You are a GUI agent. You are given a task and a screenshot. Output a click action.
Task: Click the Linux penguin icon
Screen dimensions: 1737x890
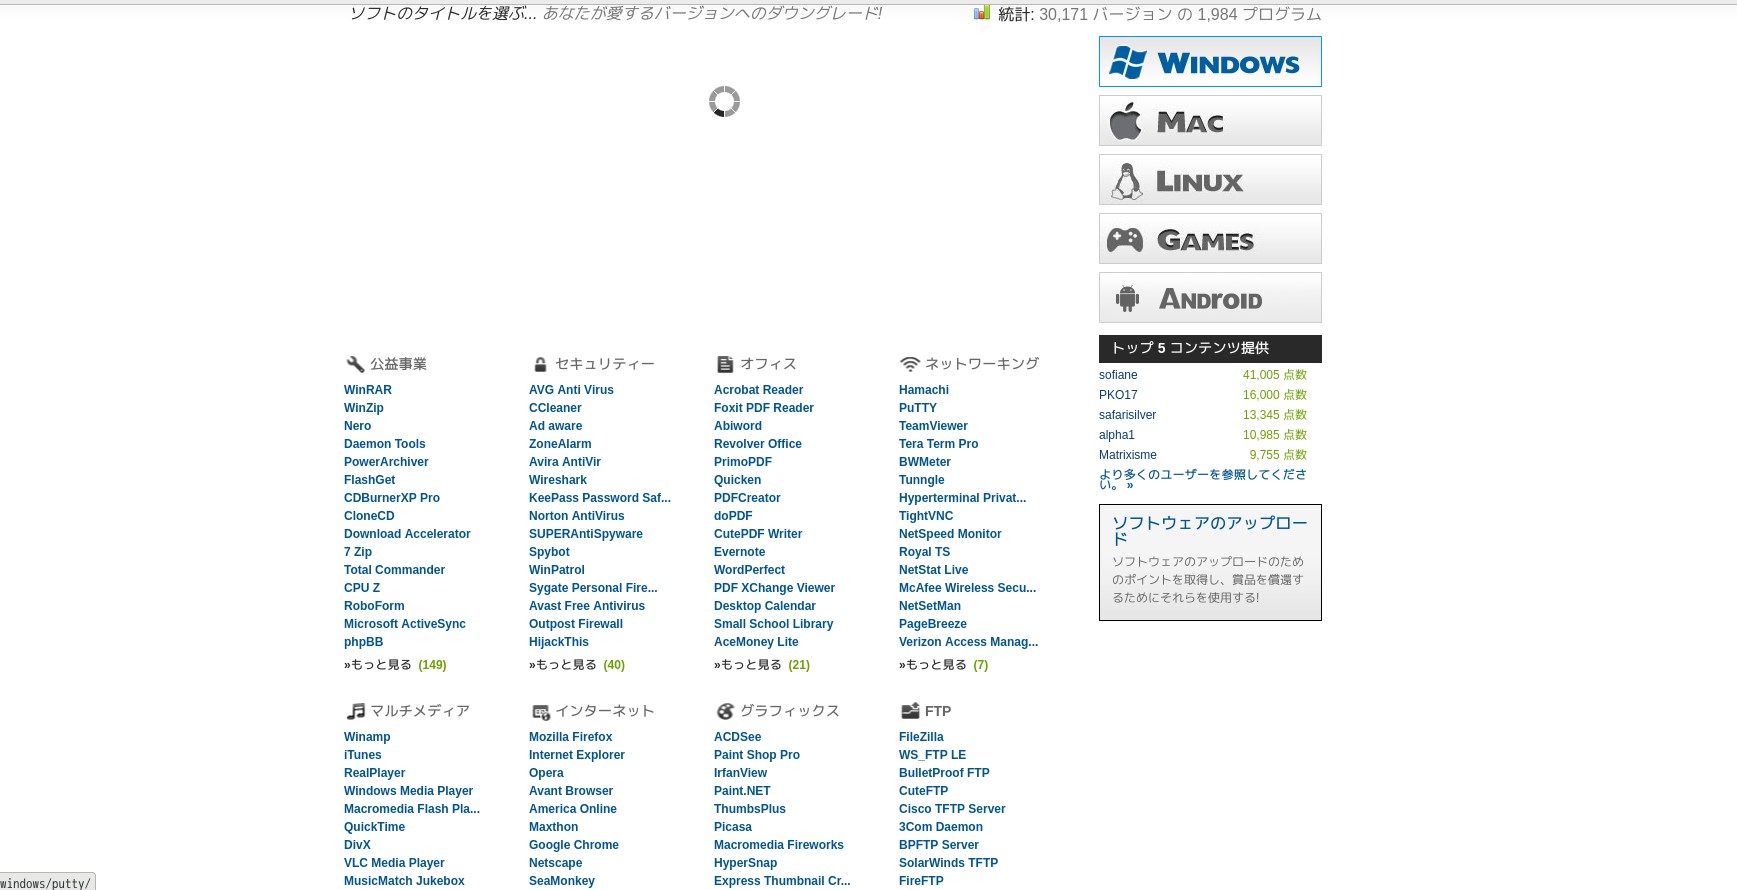click(1127, 181)
